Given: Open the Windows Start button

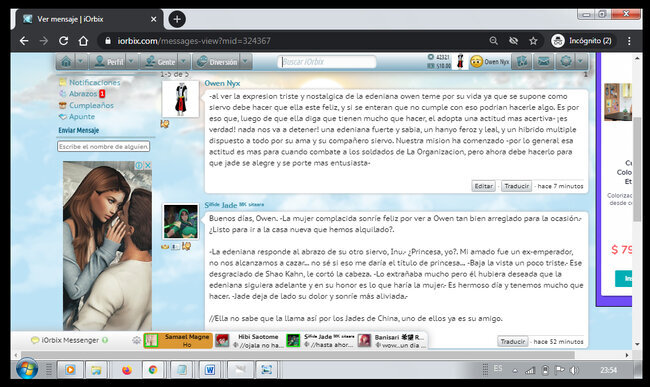Looking at the screenshot, I should click(27, 369).
